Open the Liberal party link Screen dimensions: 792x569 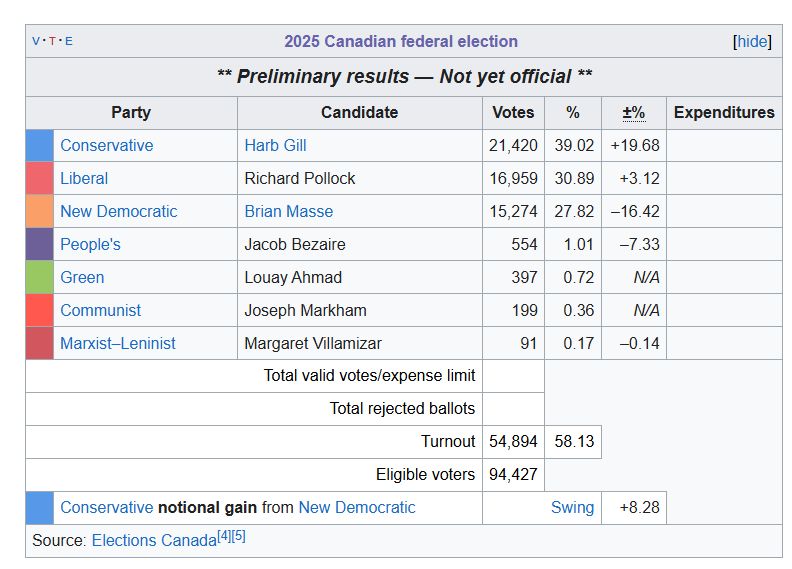pyautogui.click(x=84, y=178)
